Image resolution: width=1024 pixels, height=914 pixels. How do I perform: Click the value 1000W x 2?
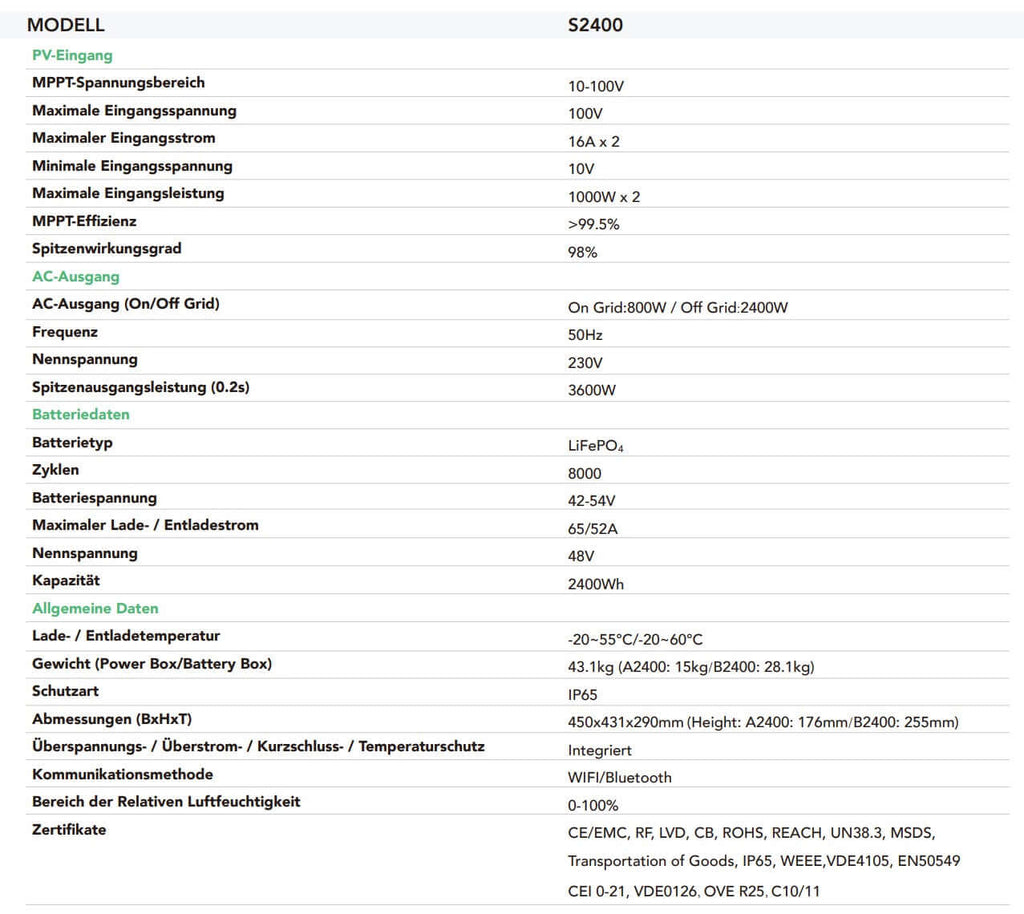(x=604, y=197)
